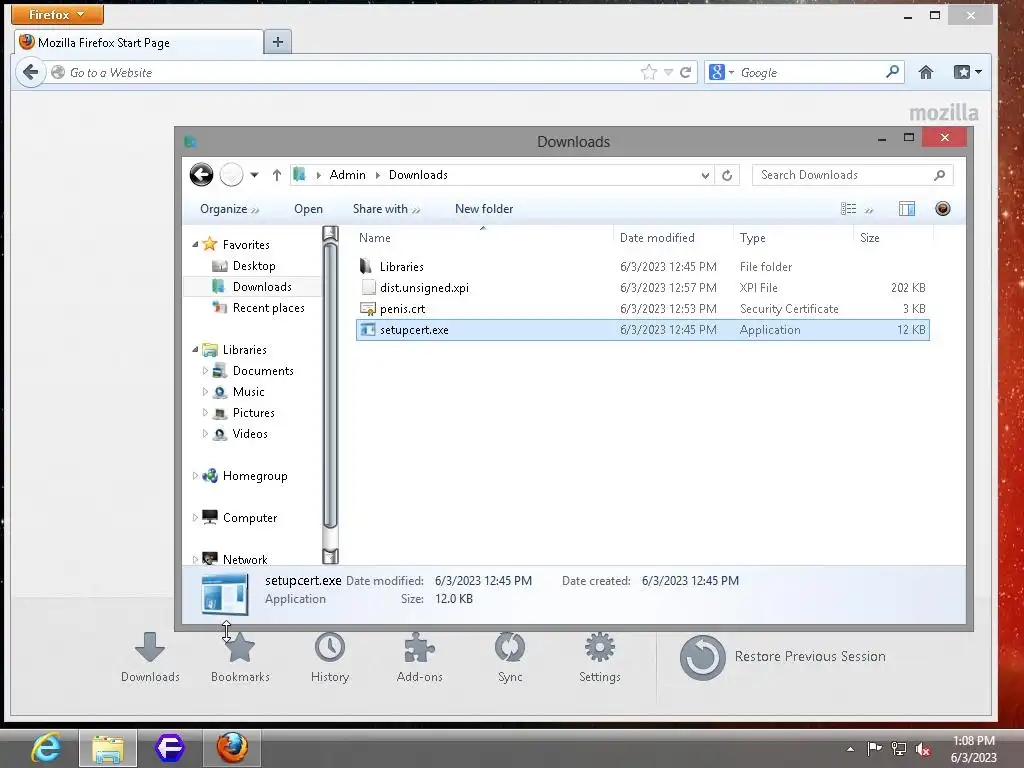
Task: Refresh the Downloads folder
Action: point(727,175)
